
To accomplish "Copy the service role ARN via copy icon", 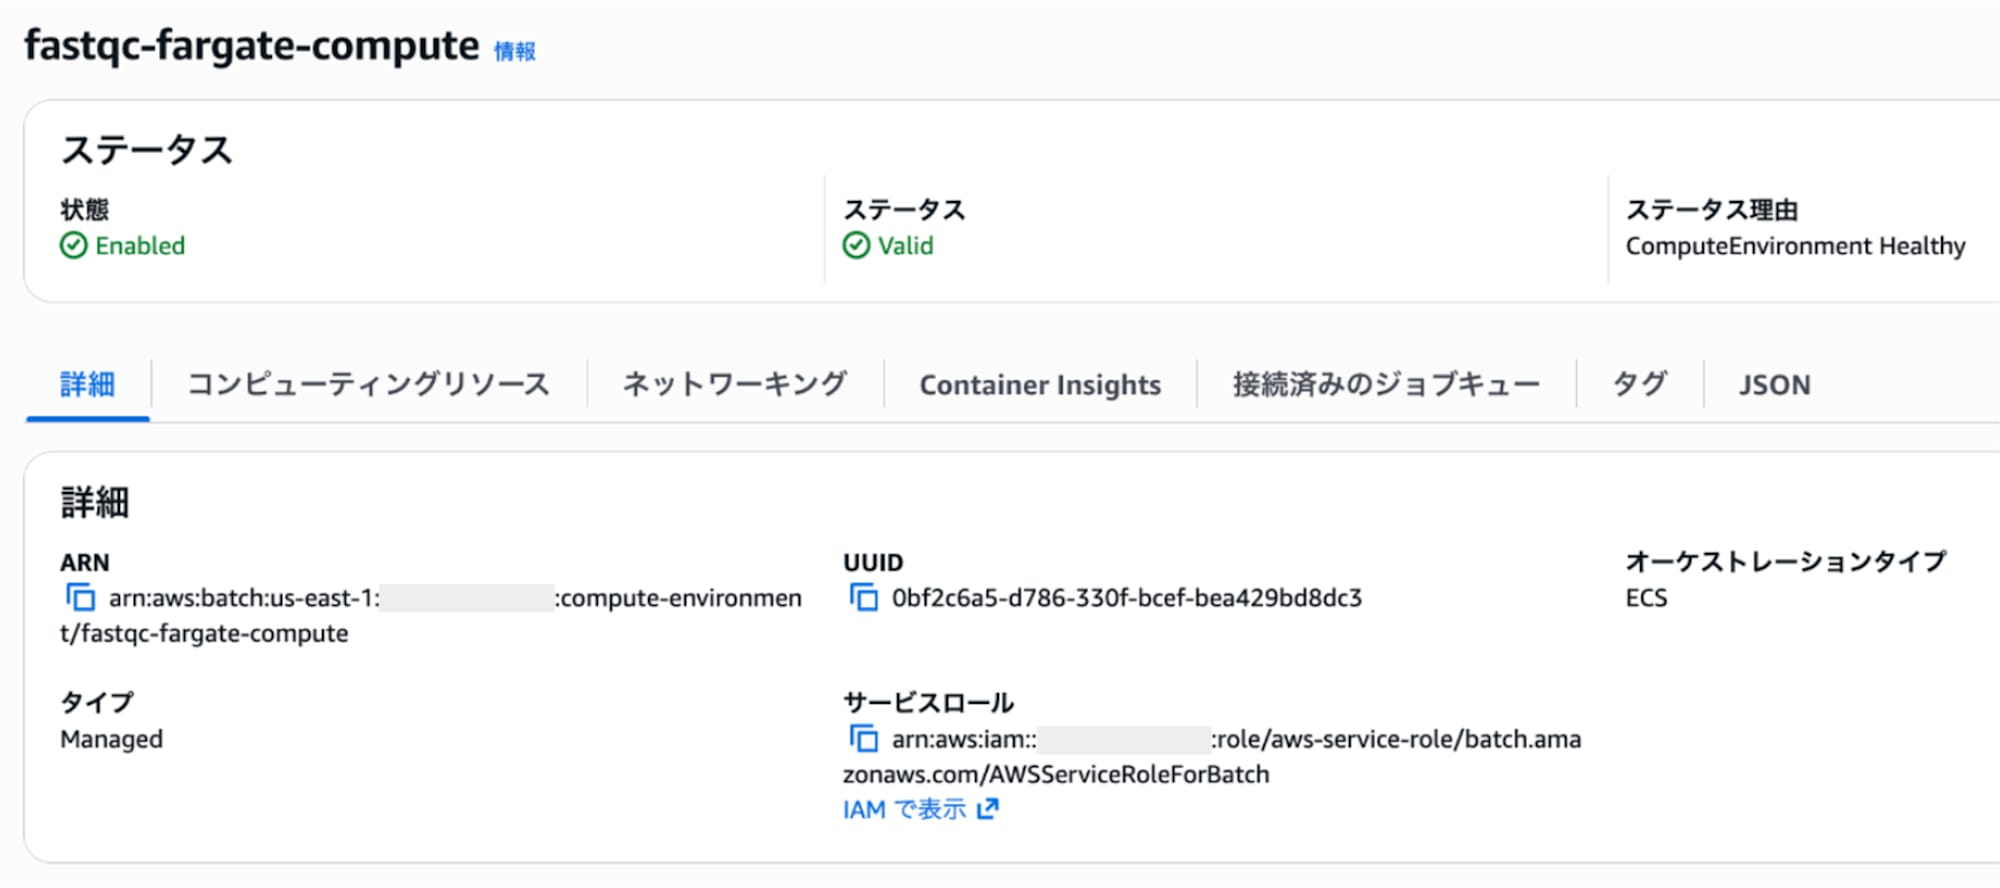I will coord(863,738).
